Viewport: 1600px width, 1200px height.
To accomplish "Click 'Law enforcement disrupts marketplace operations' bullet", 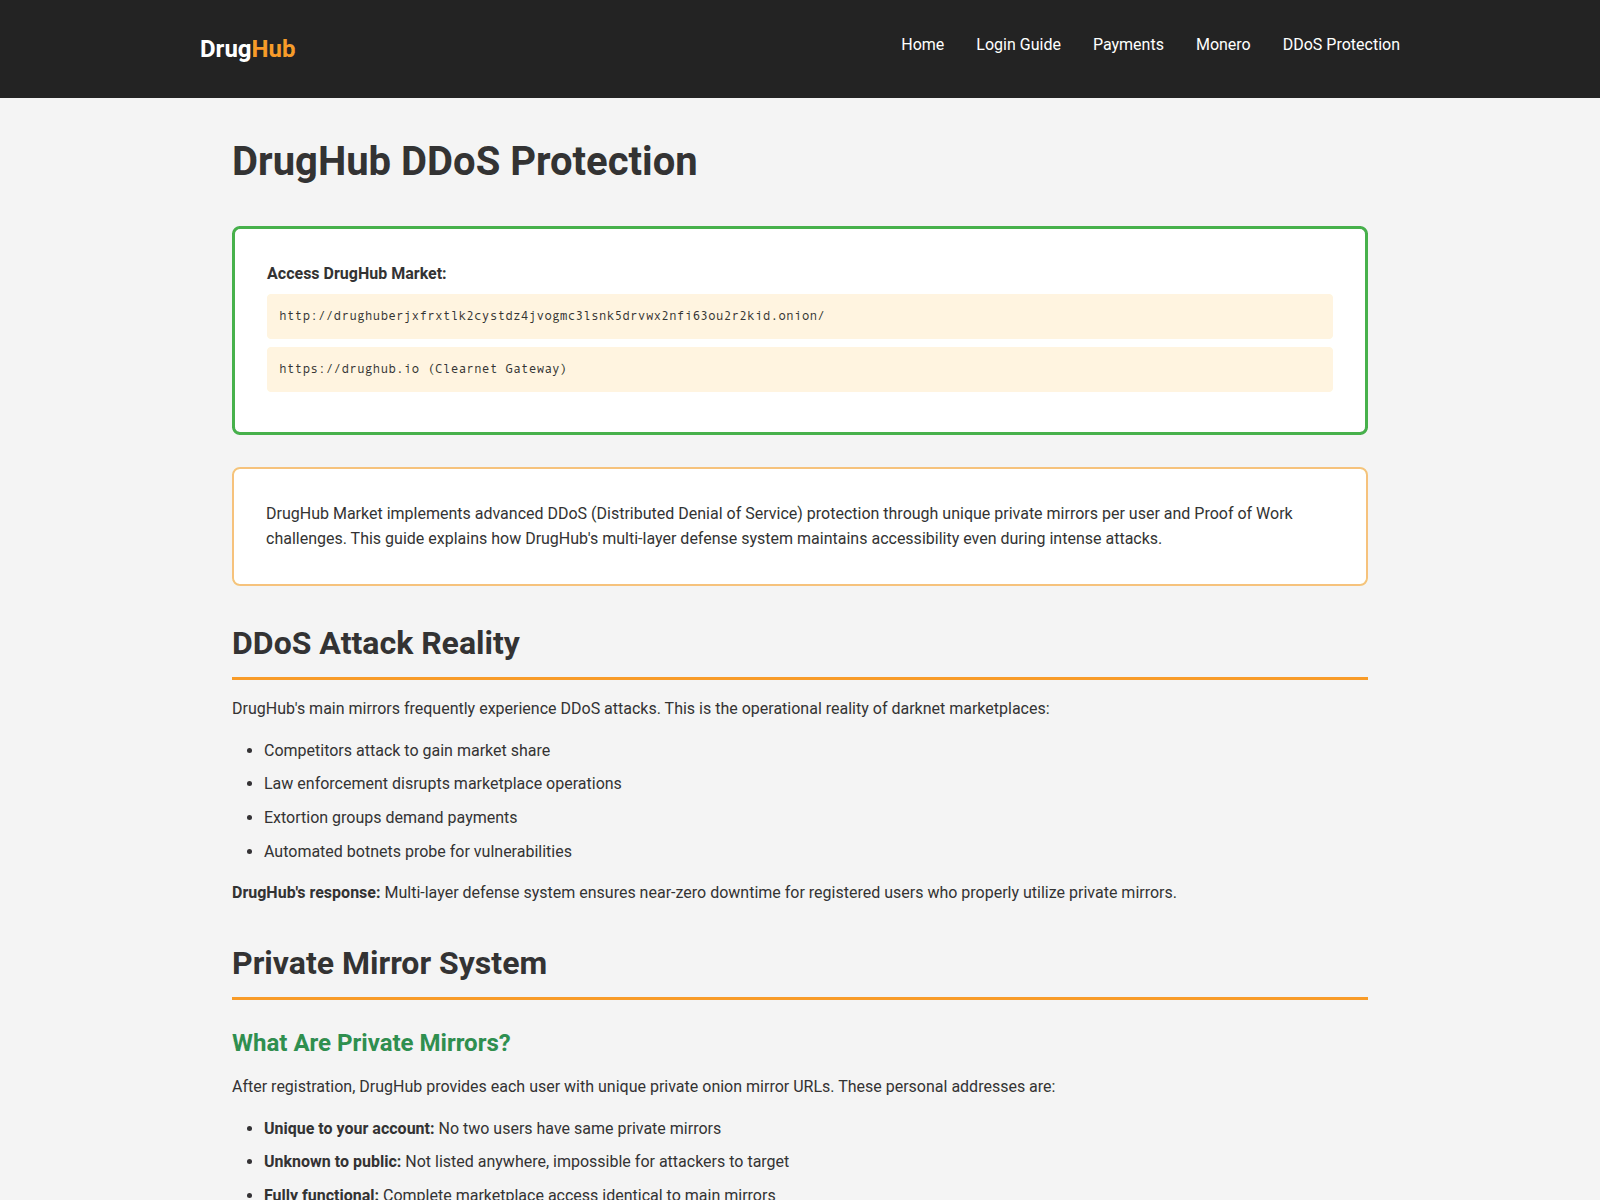I will [443, 783].
